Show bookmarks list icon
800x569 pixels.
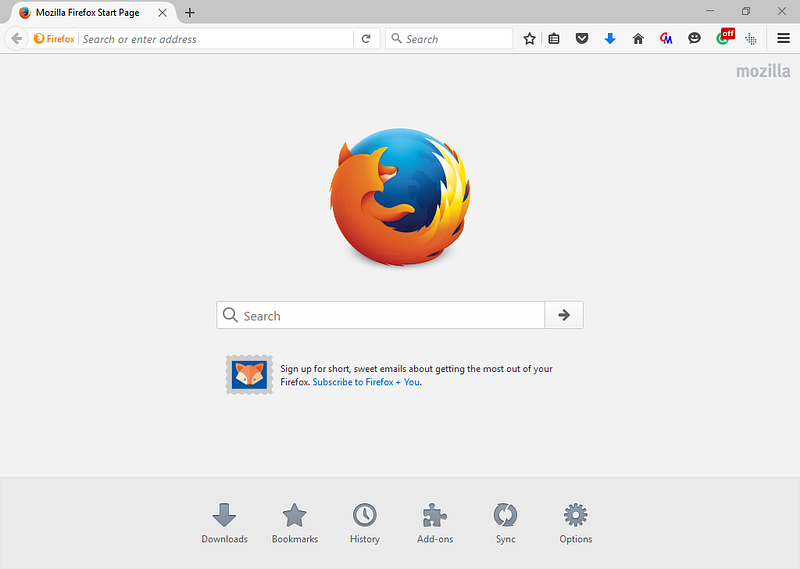coord(554,39)
